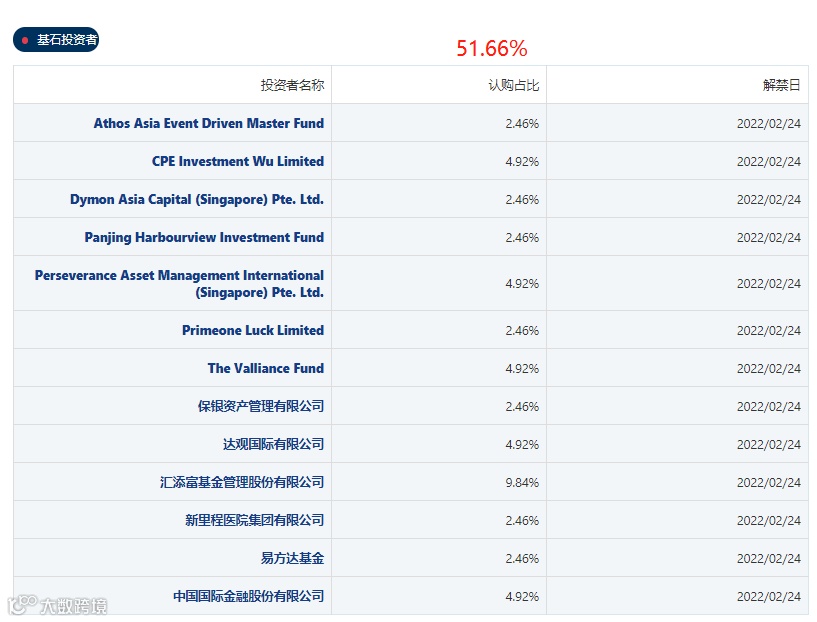The height and width of the screenshot is (622, 817).
Task: Open 保银资产管理有限公司 link
Action: pos(261,406)
